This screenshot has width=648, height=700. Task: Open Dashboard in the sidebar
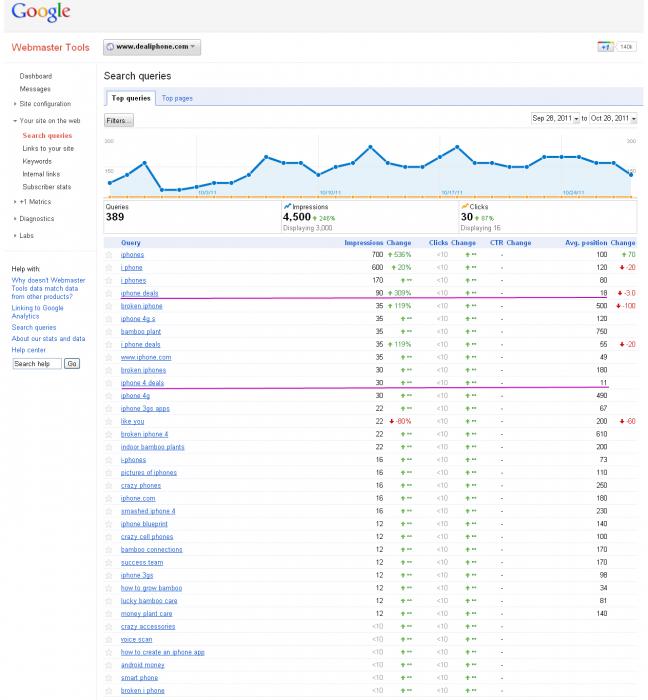pyautogui.click(x=36, y=76)
